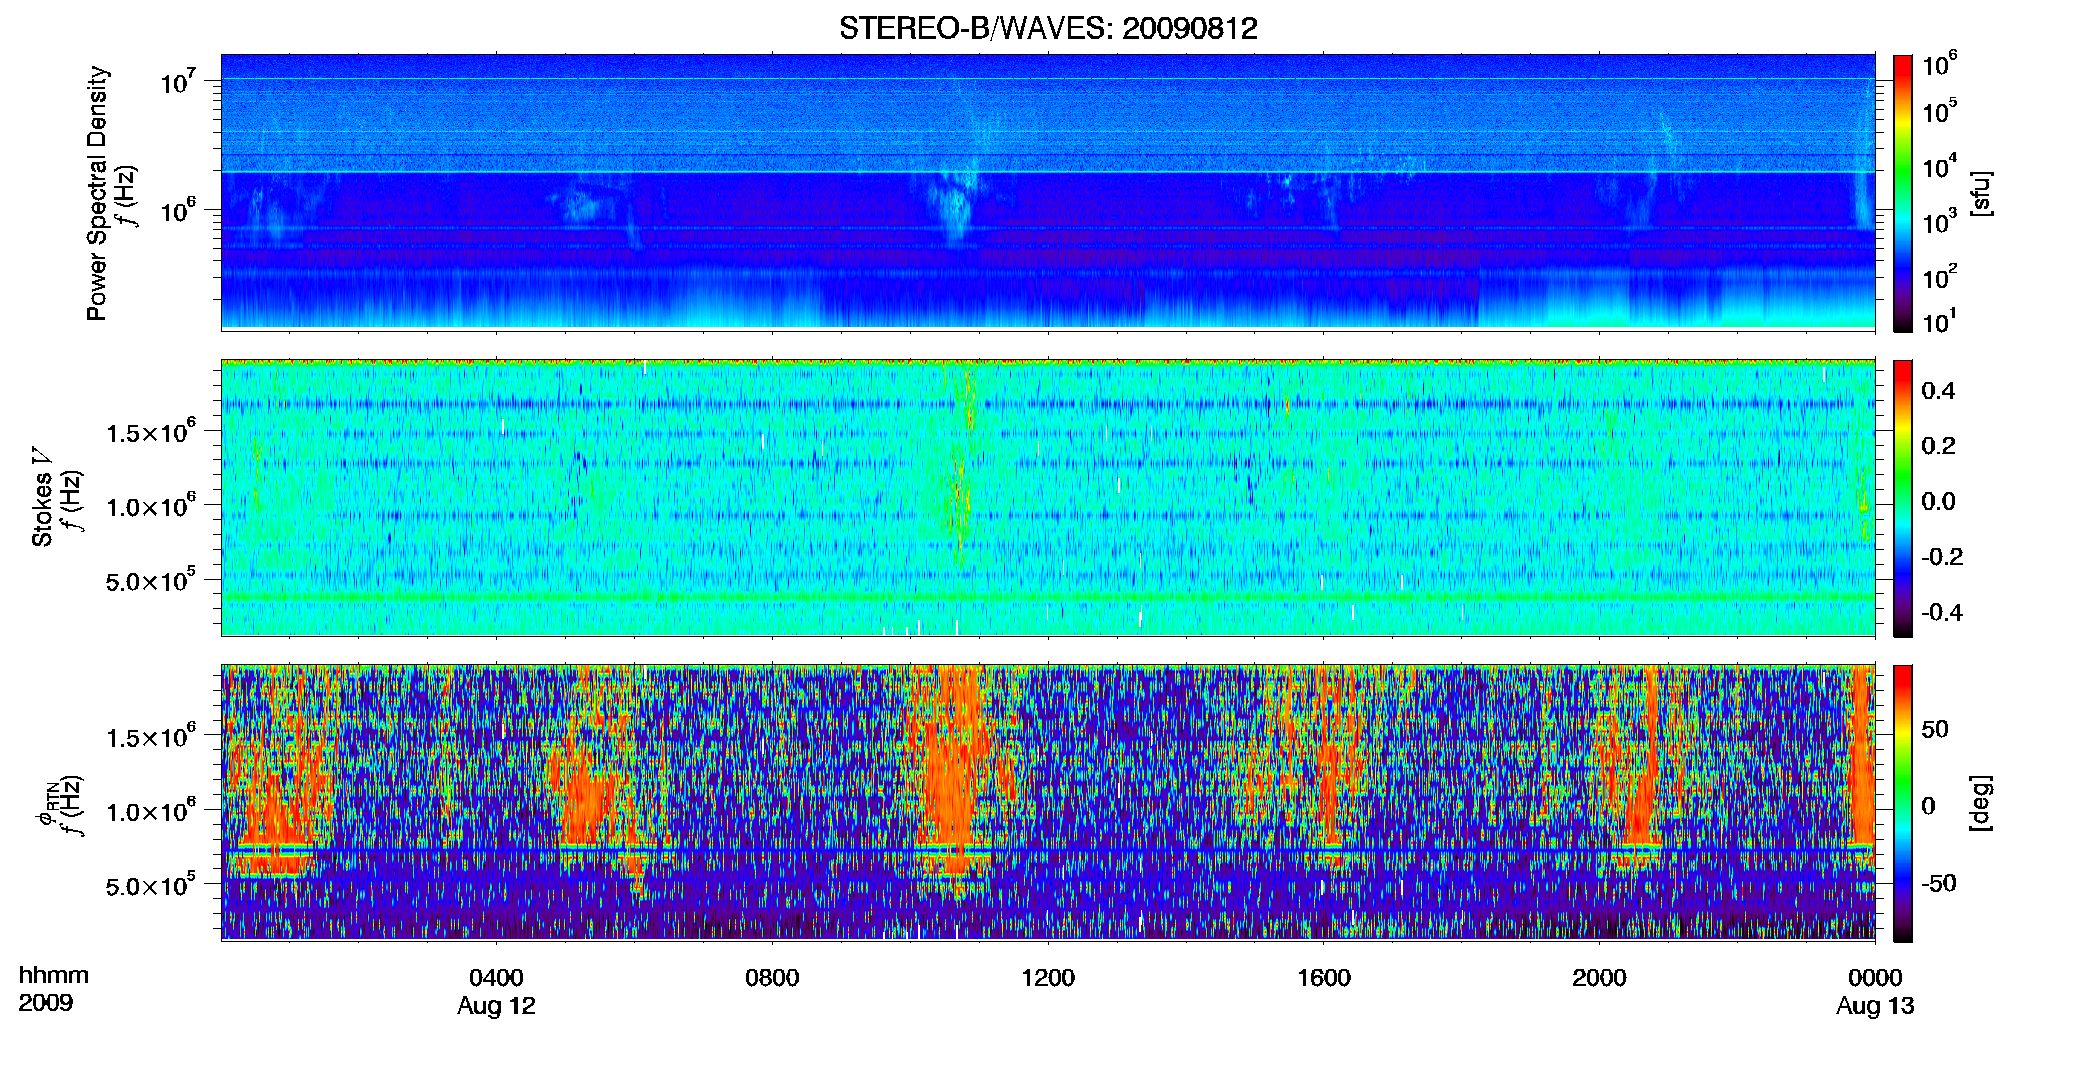Click the hhmm axis caption
The height and width of the screenshot is (1080, 2096).
(x=54, y=976)
